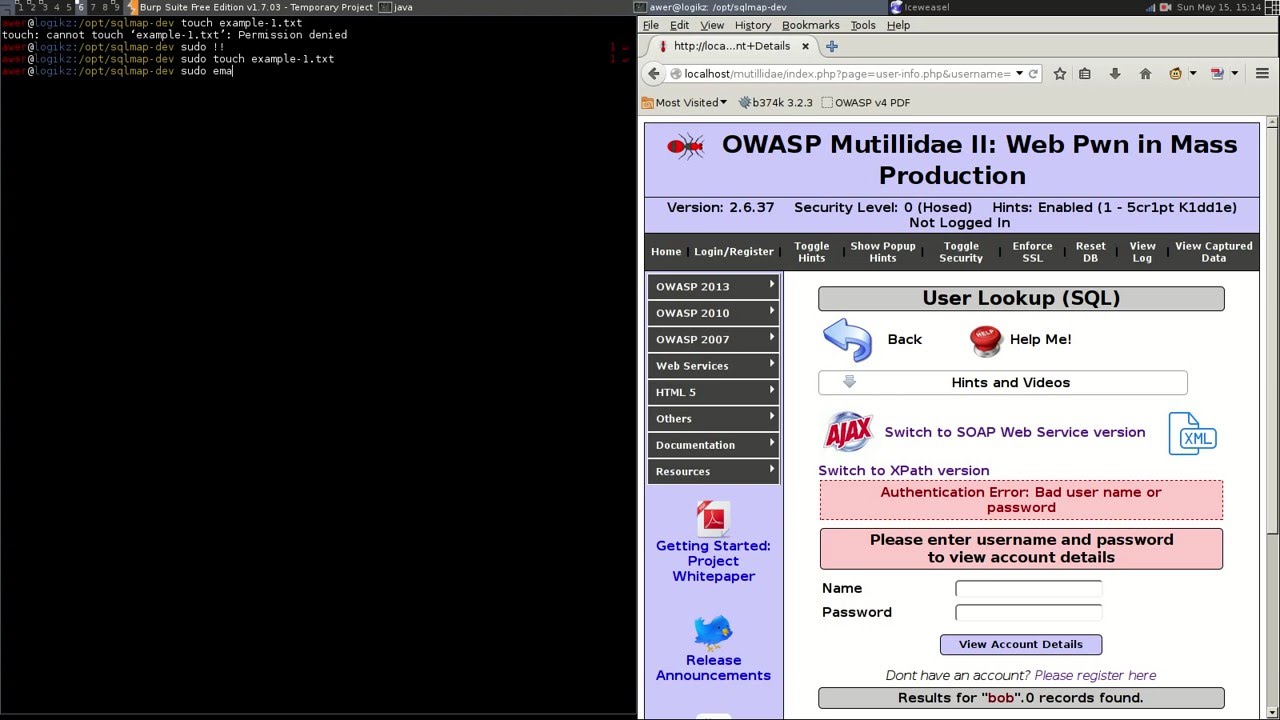
Task: Click Enforce SSL in the nav bar
Action: coord(1033,252)
